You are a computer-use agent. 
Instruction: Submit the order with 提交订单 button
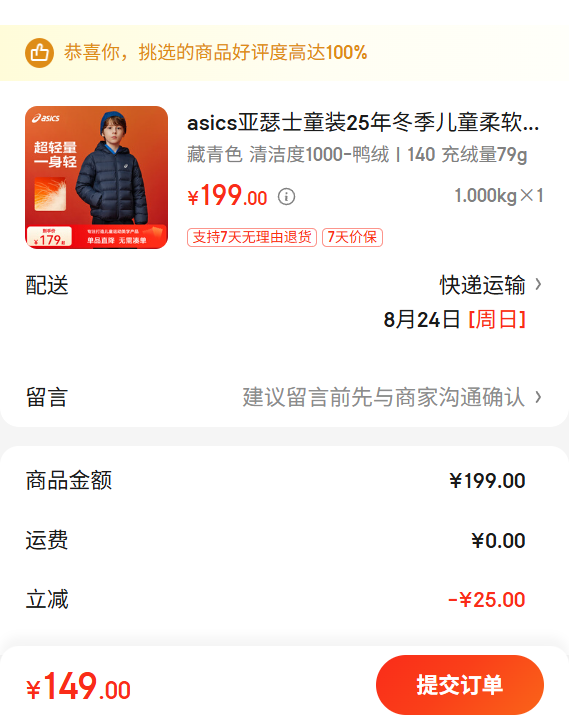460,685
